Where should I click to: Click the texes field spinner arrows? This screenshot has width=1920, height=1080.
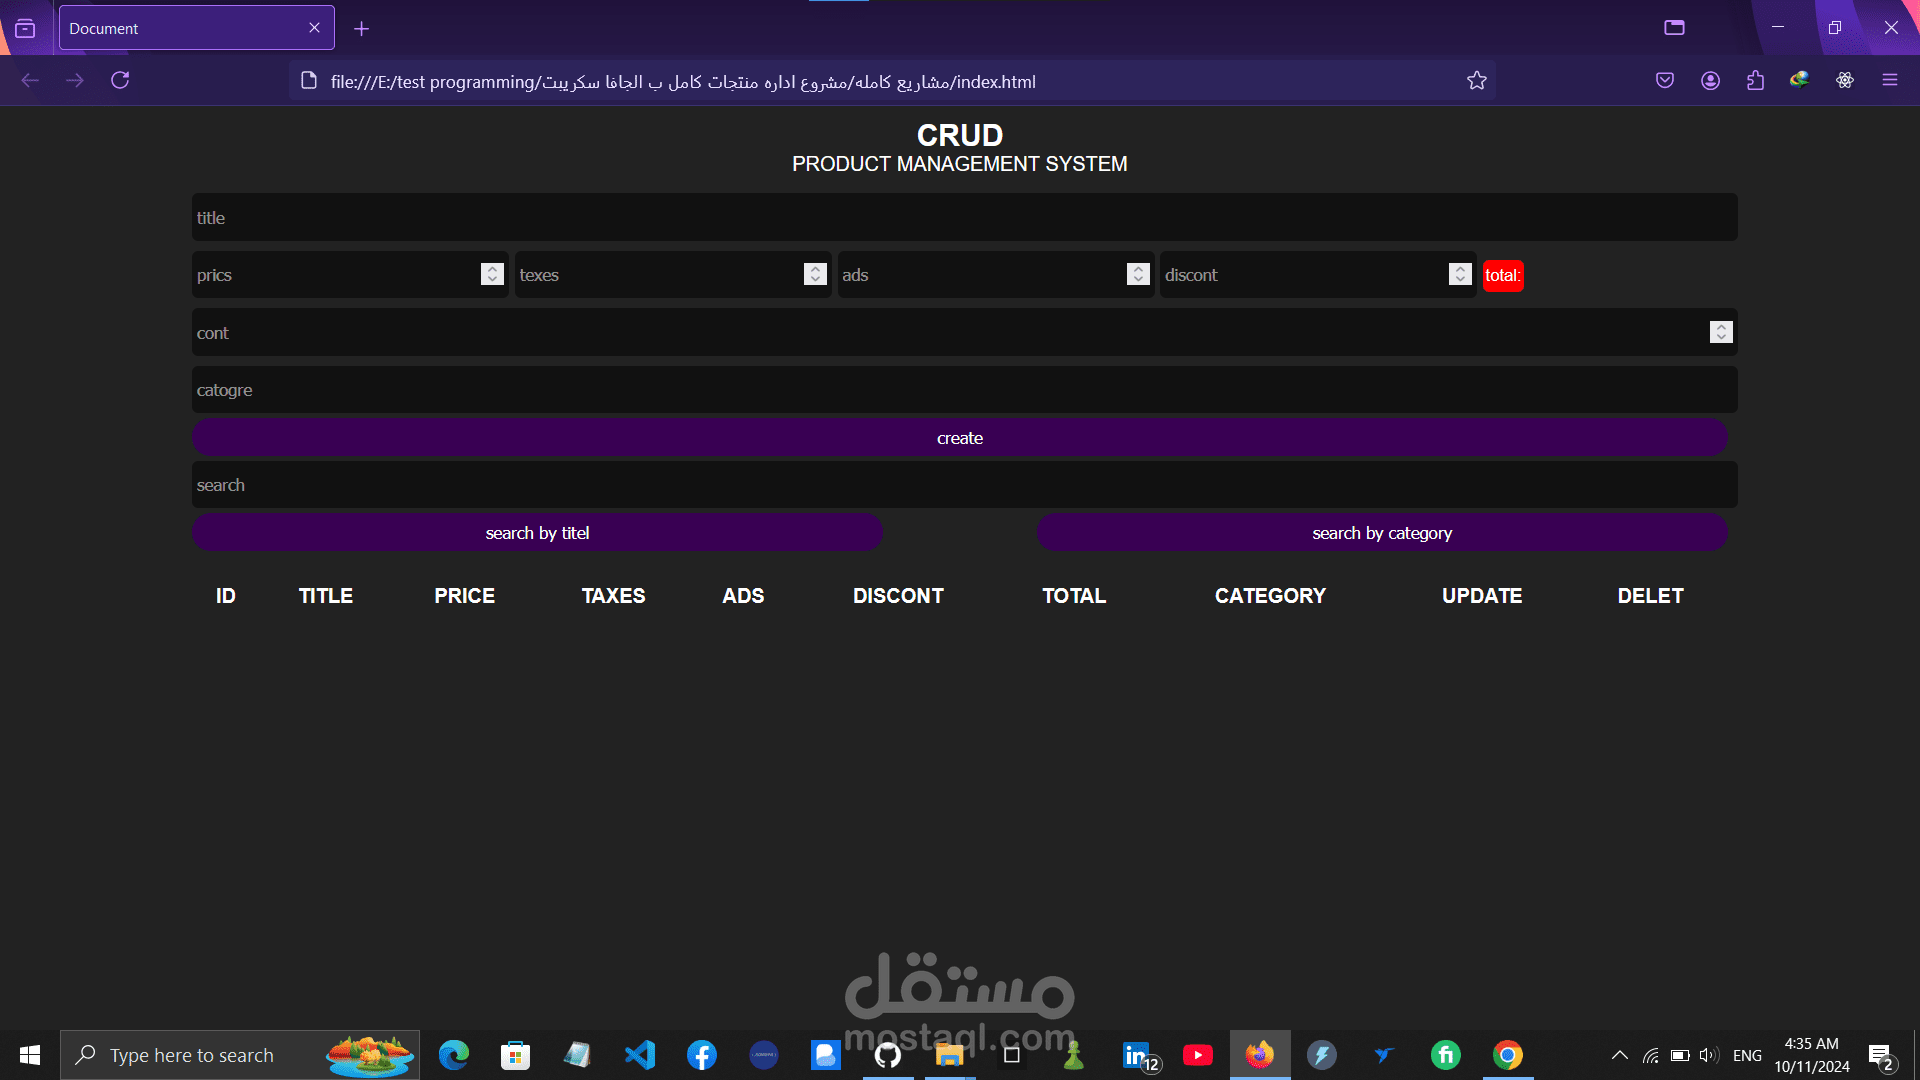point(815,275)
